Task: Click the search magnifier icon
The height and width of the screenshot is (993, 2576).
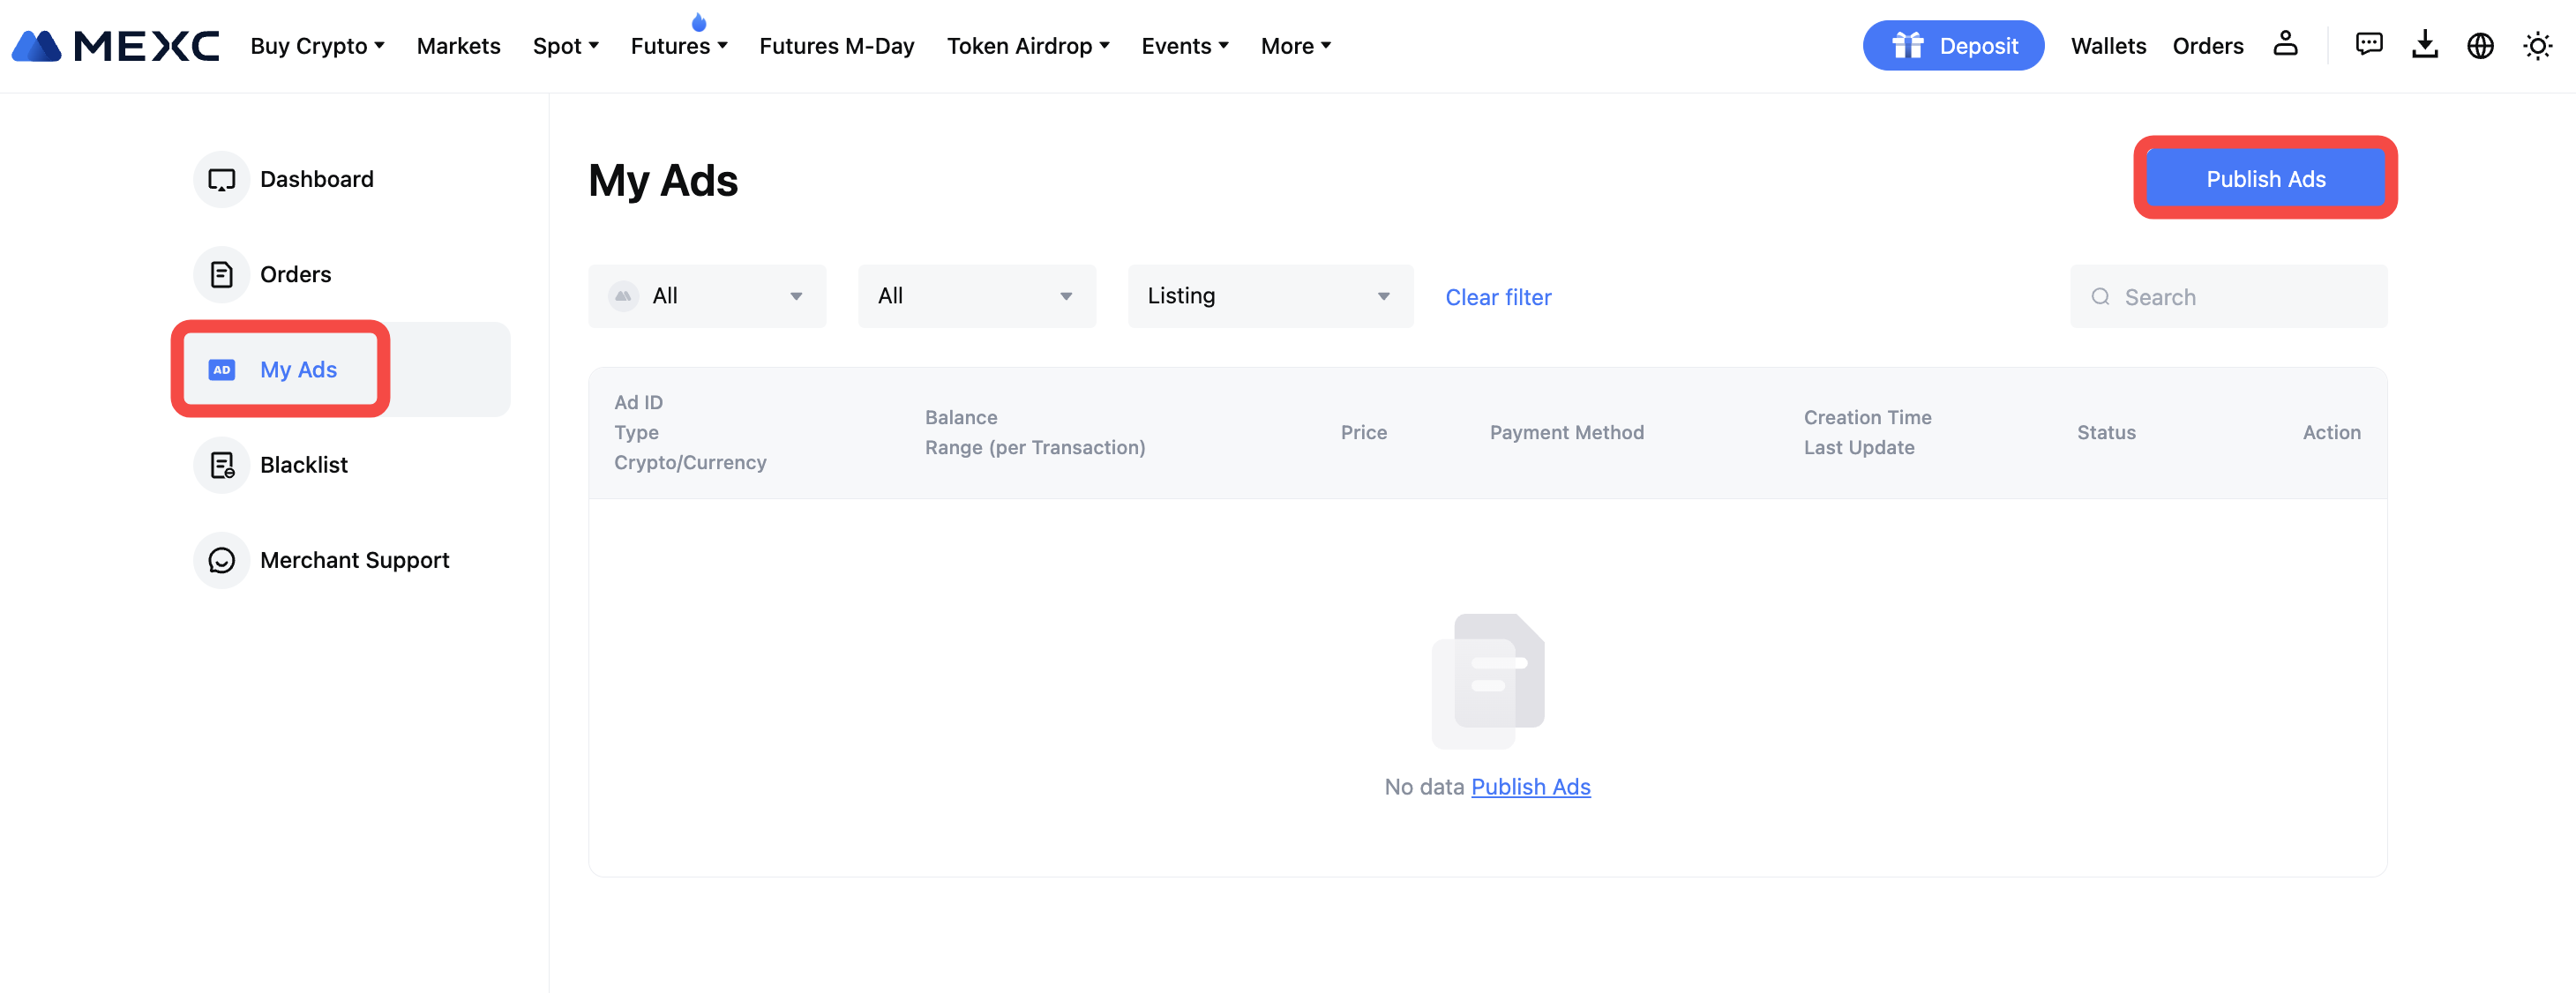Action: point(2100,297)
